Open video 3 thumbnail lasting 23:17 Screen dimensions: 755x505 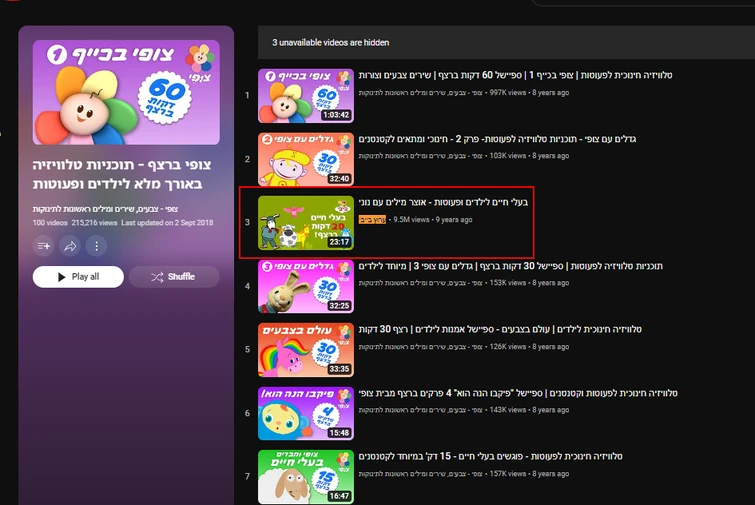coord(306,223)
